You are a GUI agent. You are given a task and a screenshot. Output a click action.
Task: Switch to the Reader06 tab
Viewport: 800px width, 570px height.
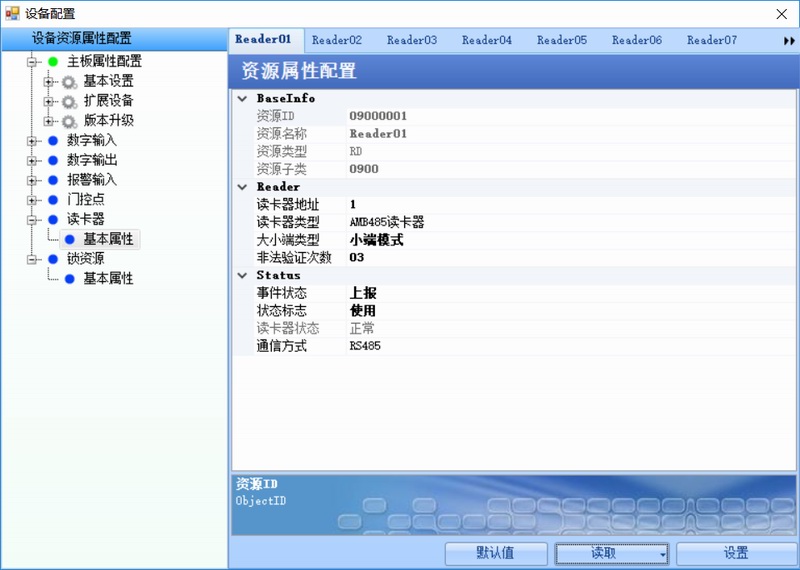tap(637, 40)
